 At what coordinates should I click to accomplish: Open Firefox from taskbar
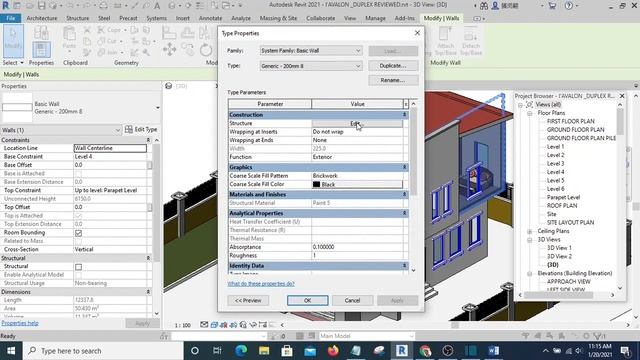pyautogui.click(x=333, y=351)
